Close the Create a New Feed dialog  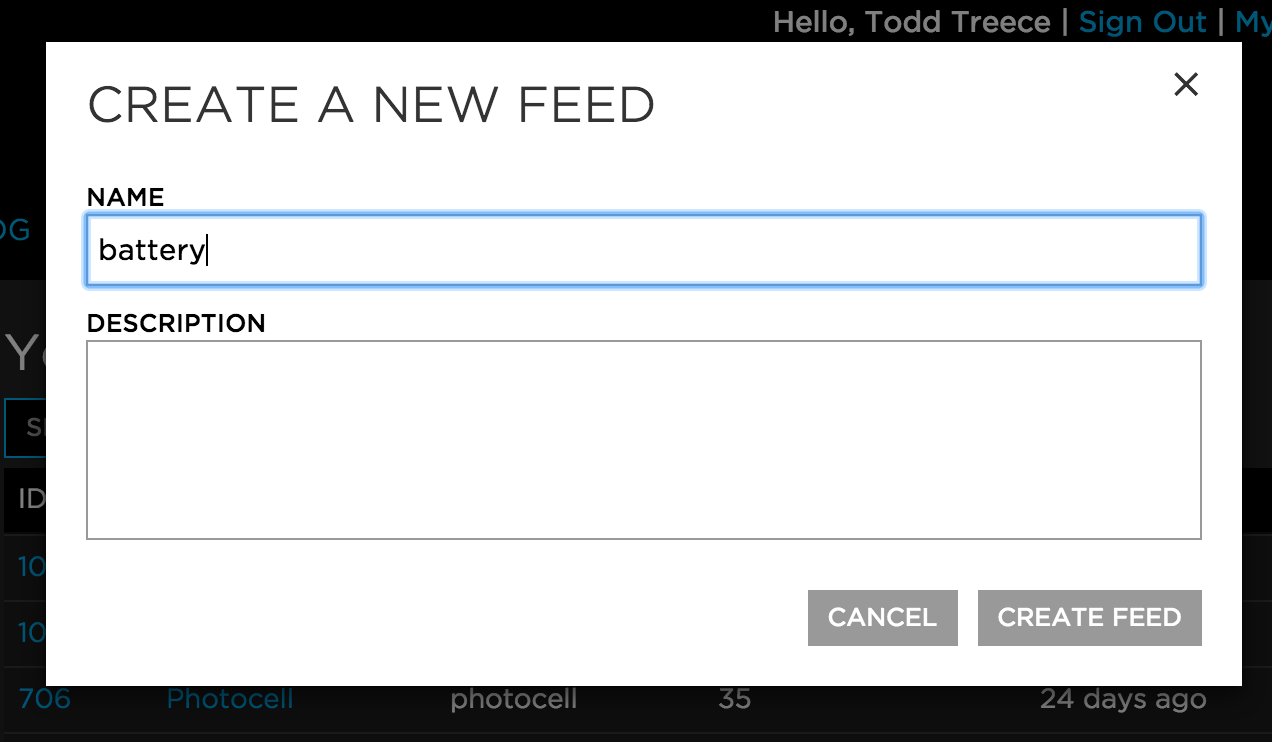click(1185, 84)
